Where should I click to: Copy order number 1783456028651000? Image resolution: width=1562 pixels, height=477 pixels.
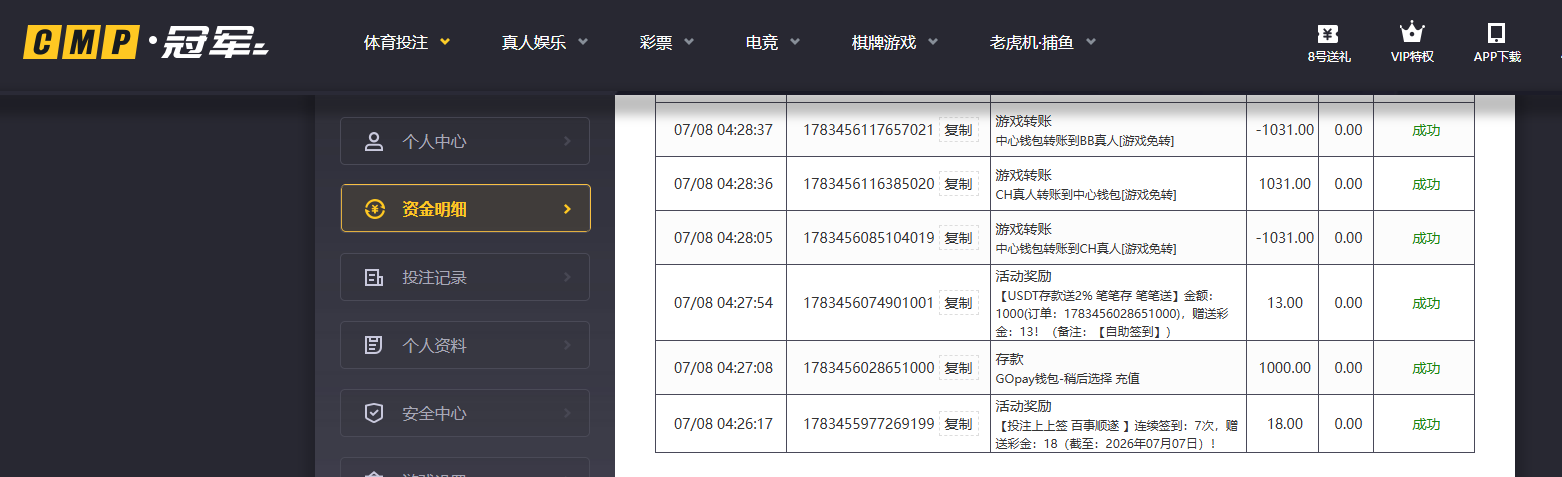tap(958, 368)
